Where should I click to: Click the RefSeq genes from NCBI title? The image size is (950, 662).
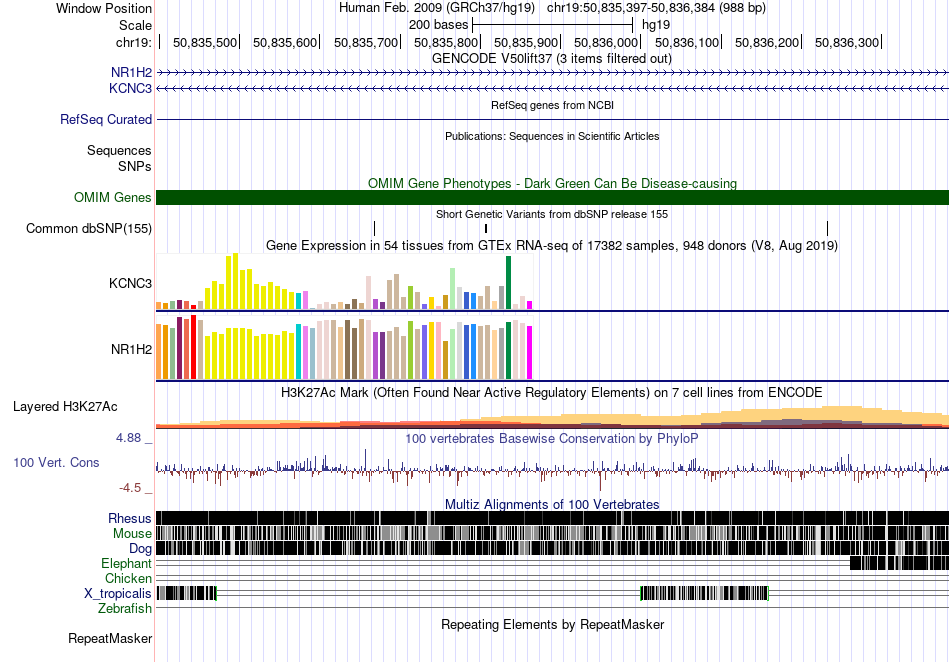(552, 105)
